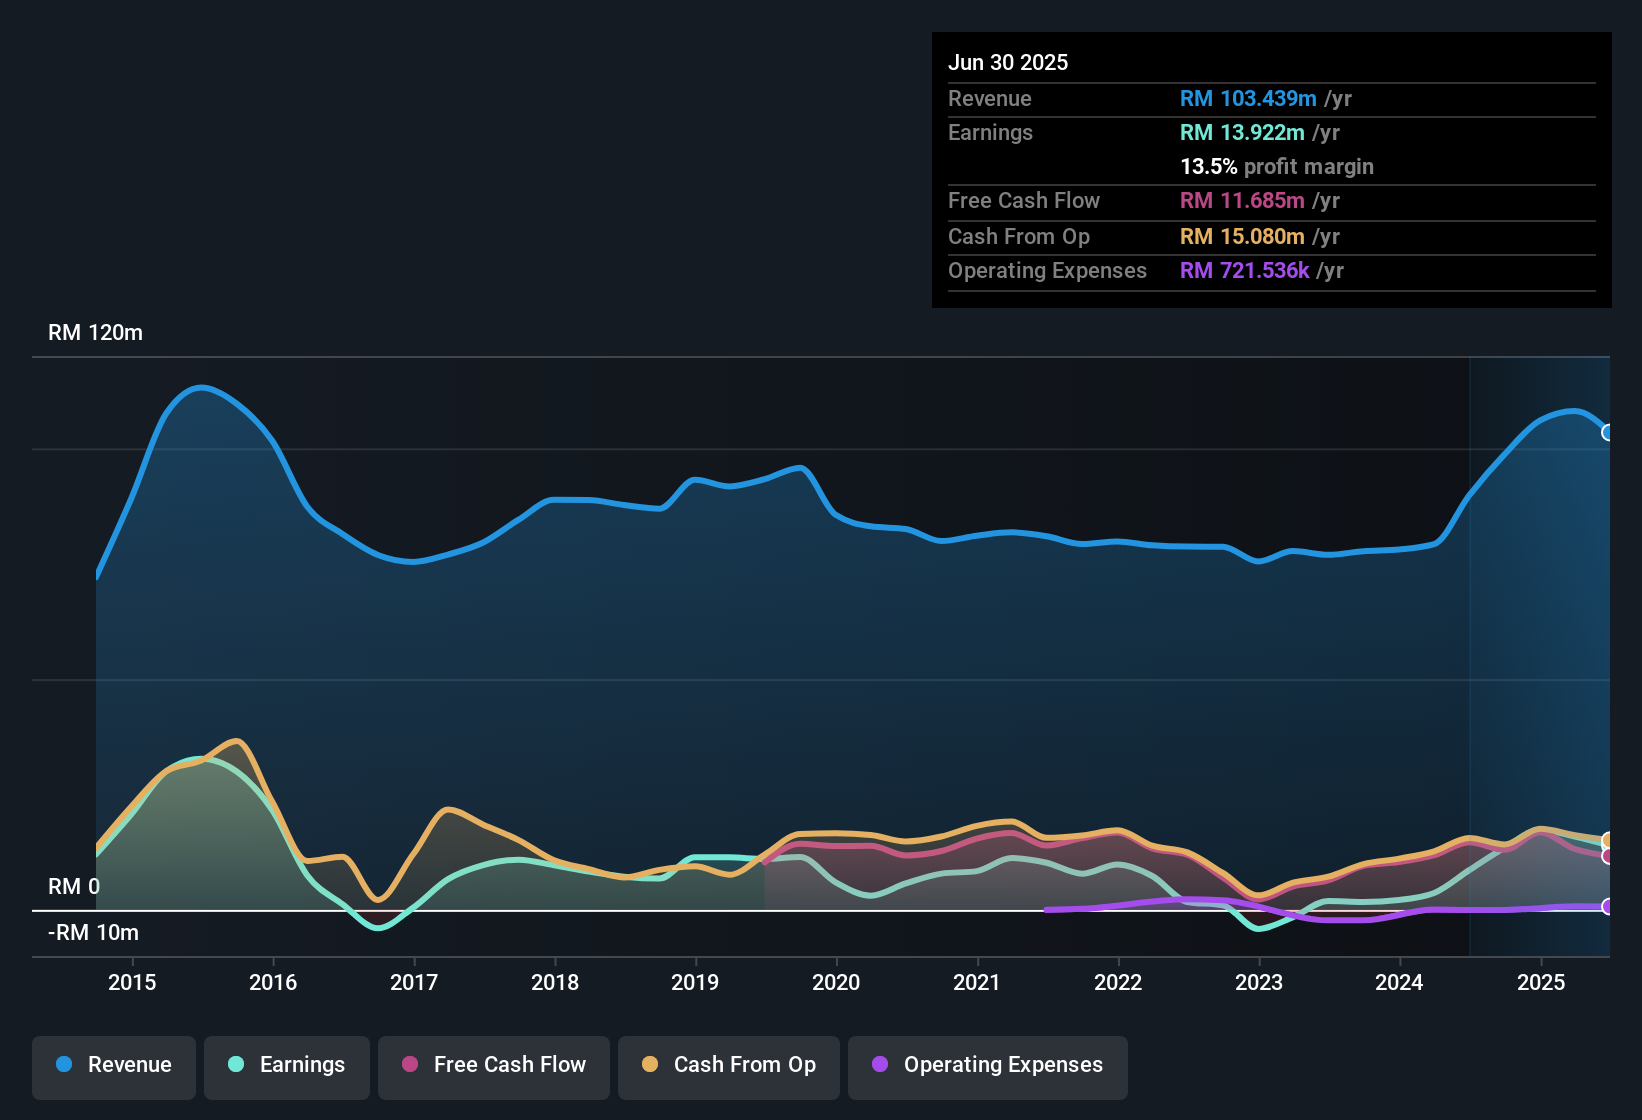Click the 2016 x-axis label
The height and width of the screenshot is (1120, 1642).
(273, 982)
